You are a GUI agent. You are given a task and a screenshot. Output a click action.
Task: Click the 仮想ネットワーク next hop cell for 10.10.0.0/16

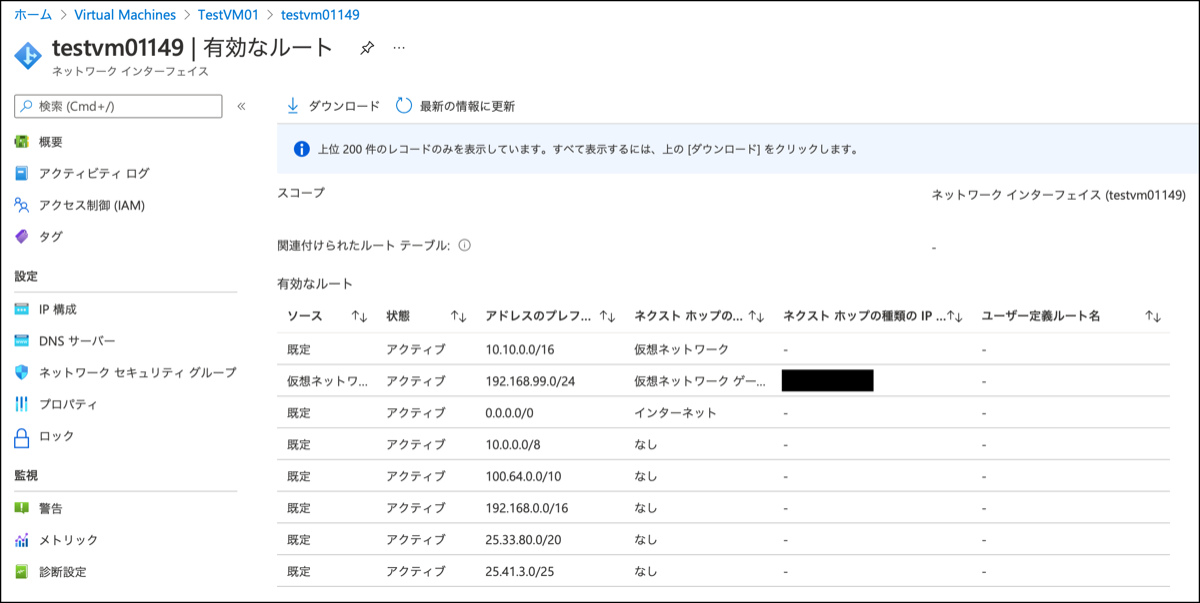tap(682, 349)
